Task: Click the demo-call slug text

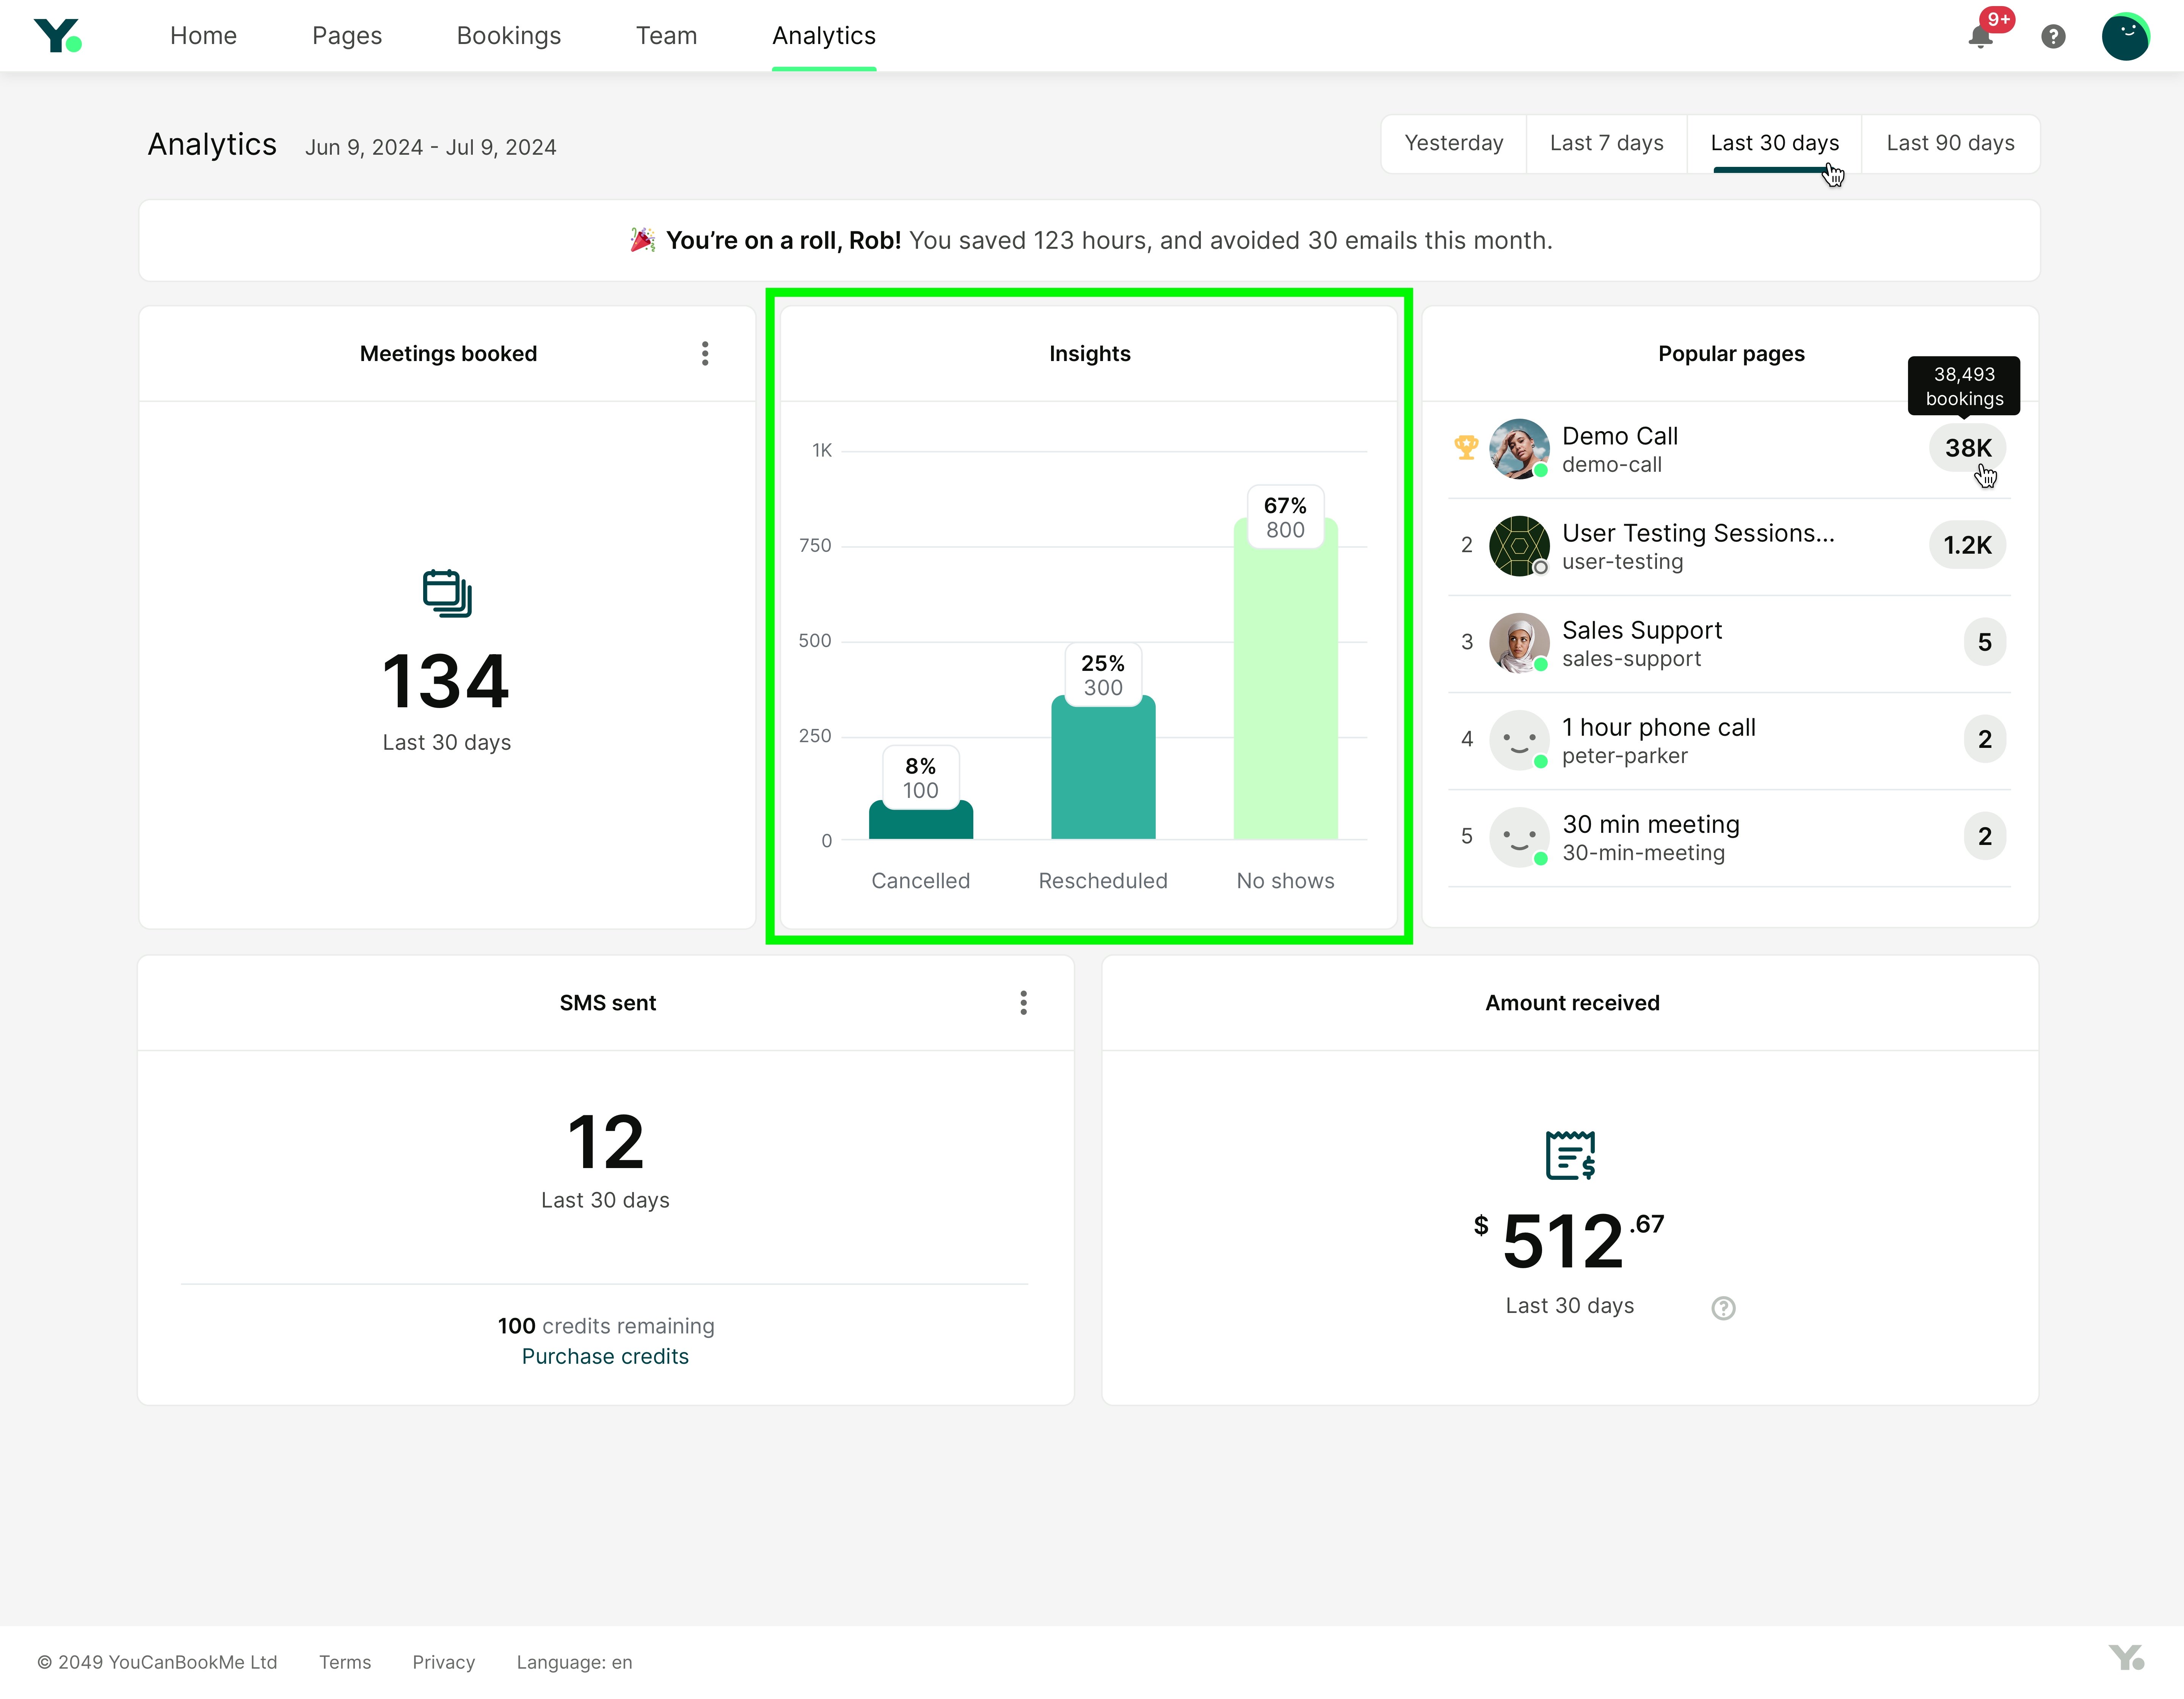Action: (x=1611, y=465)
